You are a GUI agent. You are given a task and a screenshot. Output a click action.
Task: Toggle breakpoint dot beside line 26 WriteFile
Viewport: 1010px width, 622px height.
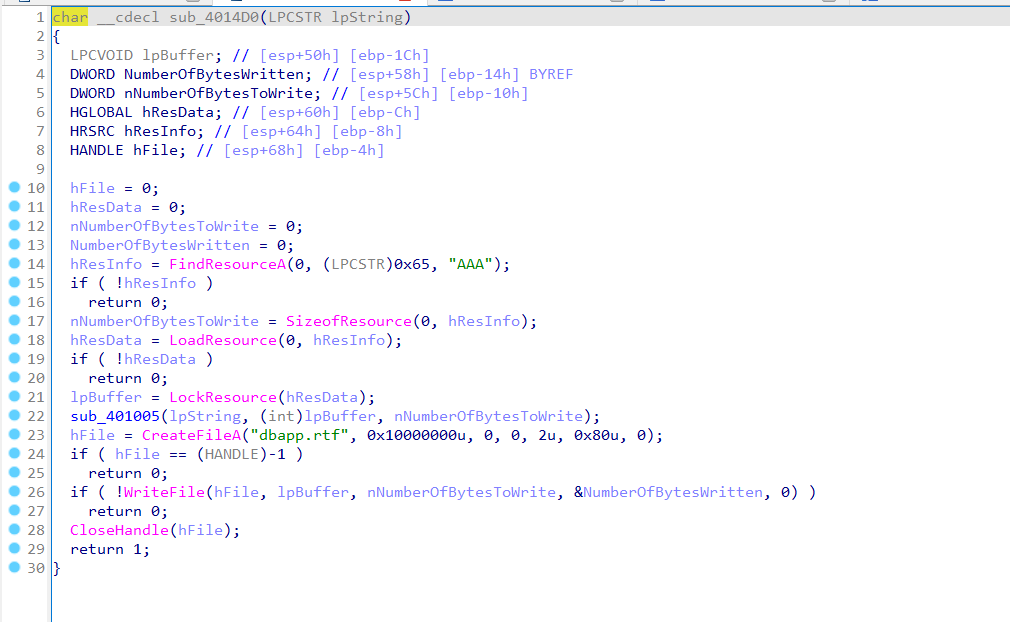tap(14, 492)
